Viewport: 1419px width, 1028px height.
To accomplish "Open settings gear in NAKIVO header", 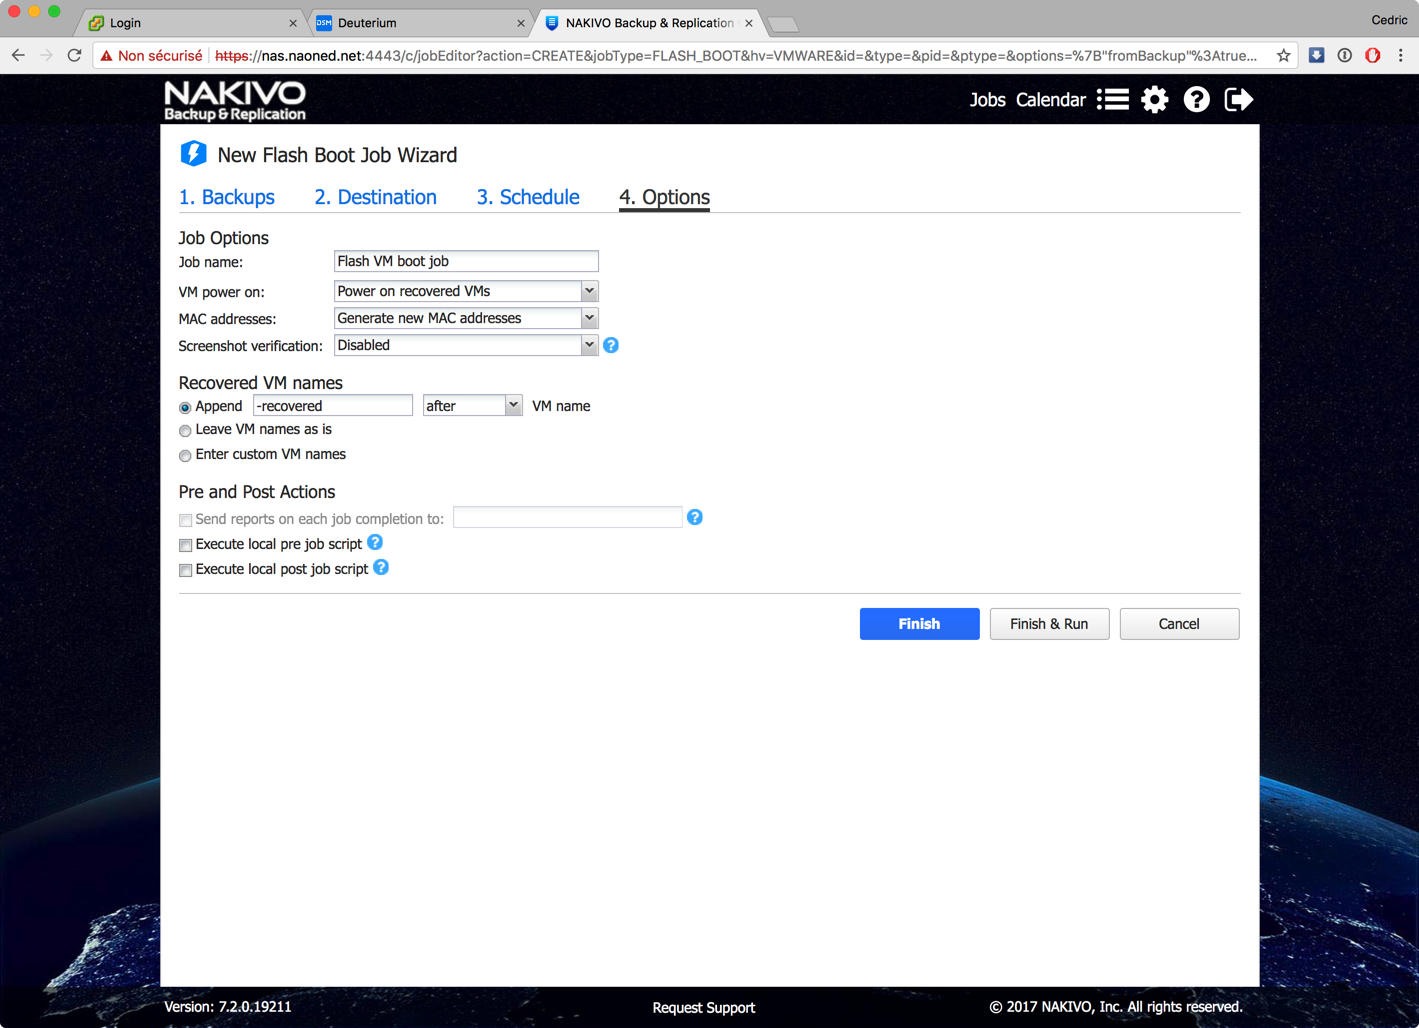I will coord(1155,99).
